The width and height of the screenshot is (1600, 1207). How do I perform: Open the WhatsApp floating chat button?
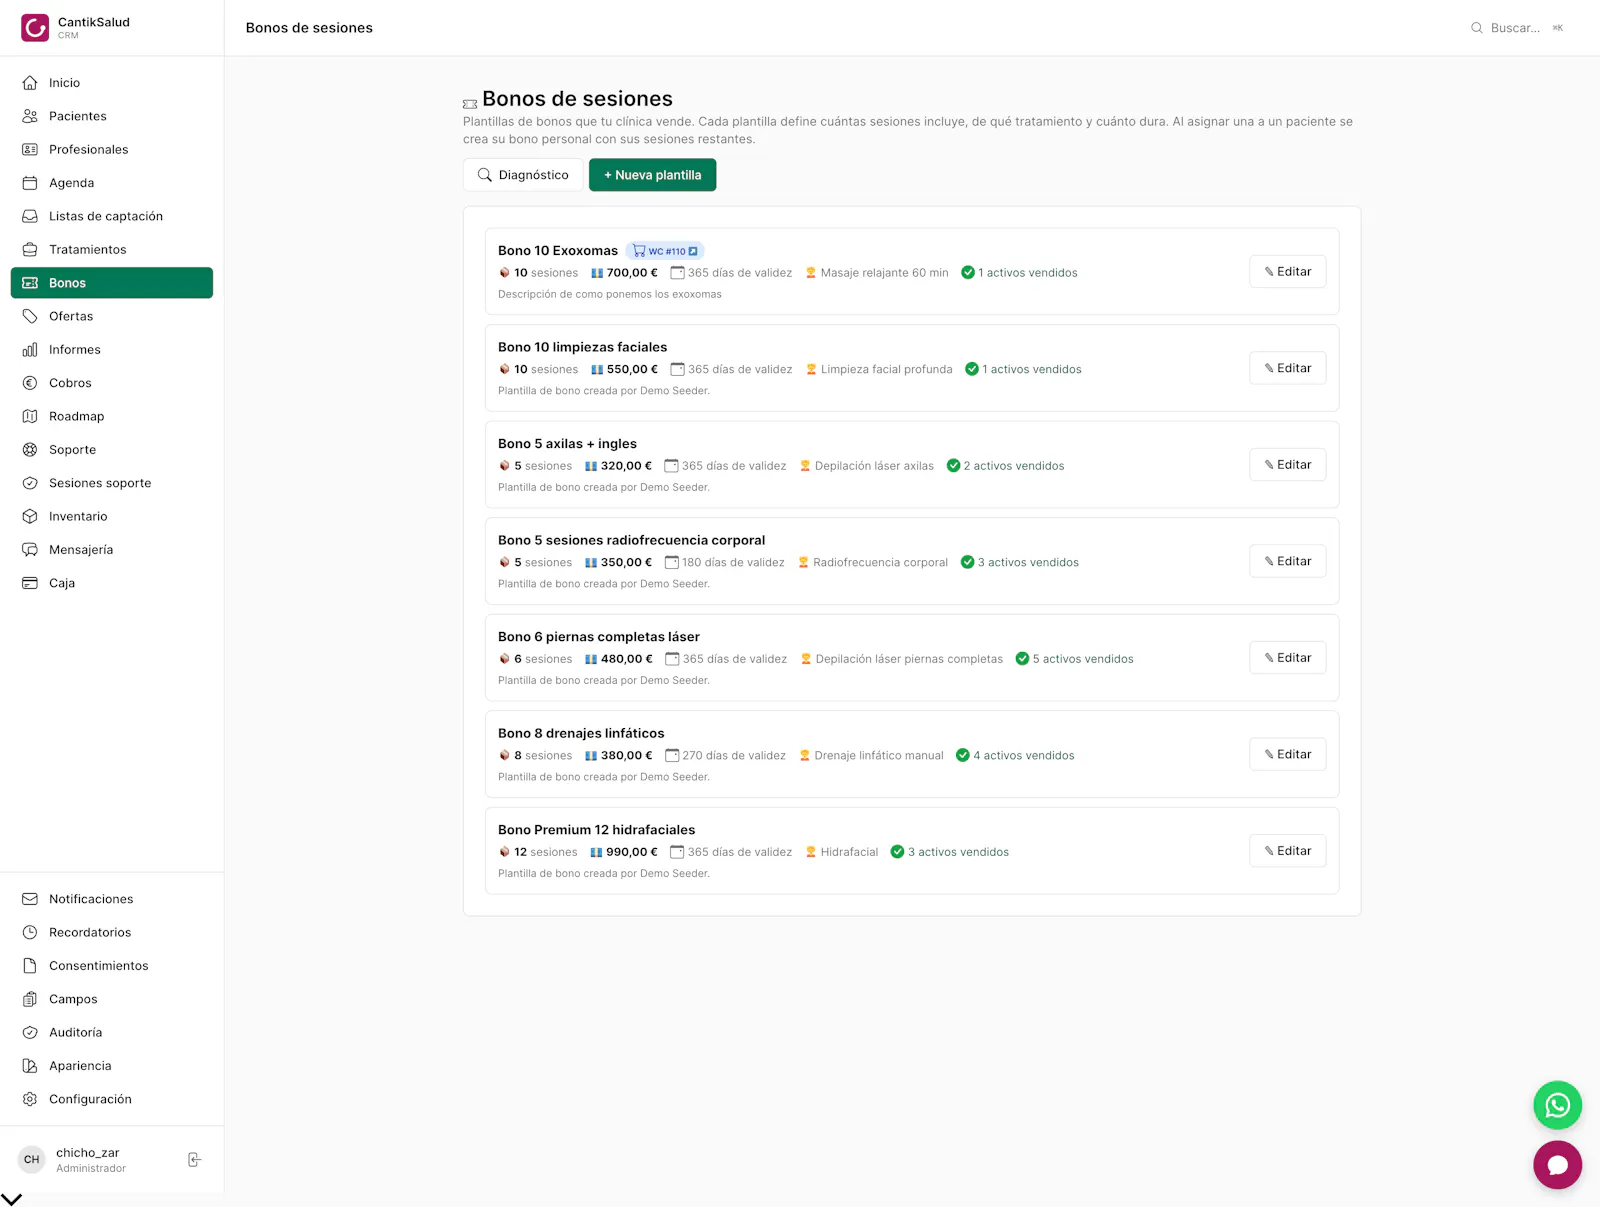click(1557, 1105)
